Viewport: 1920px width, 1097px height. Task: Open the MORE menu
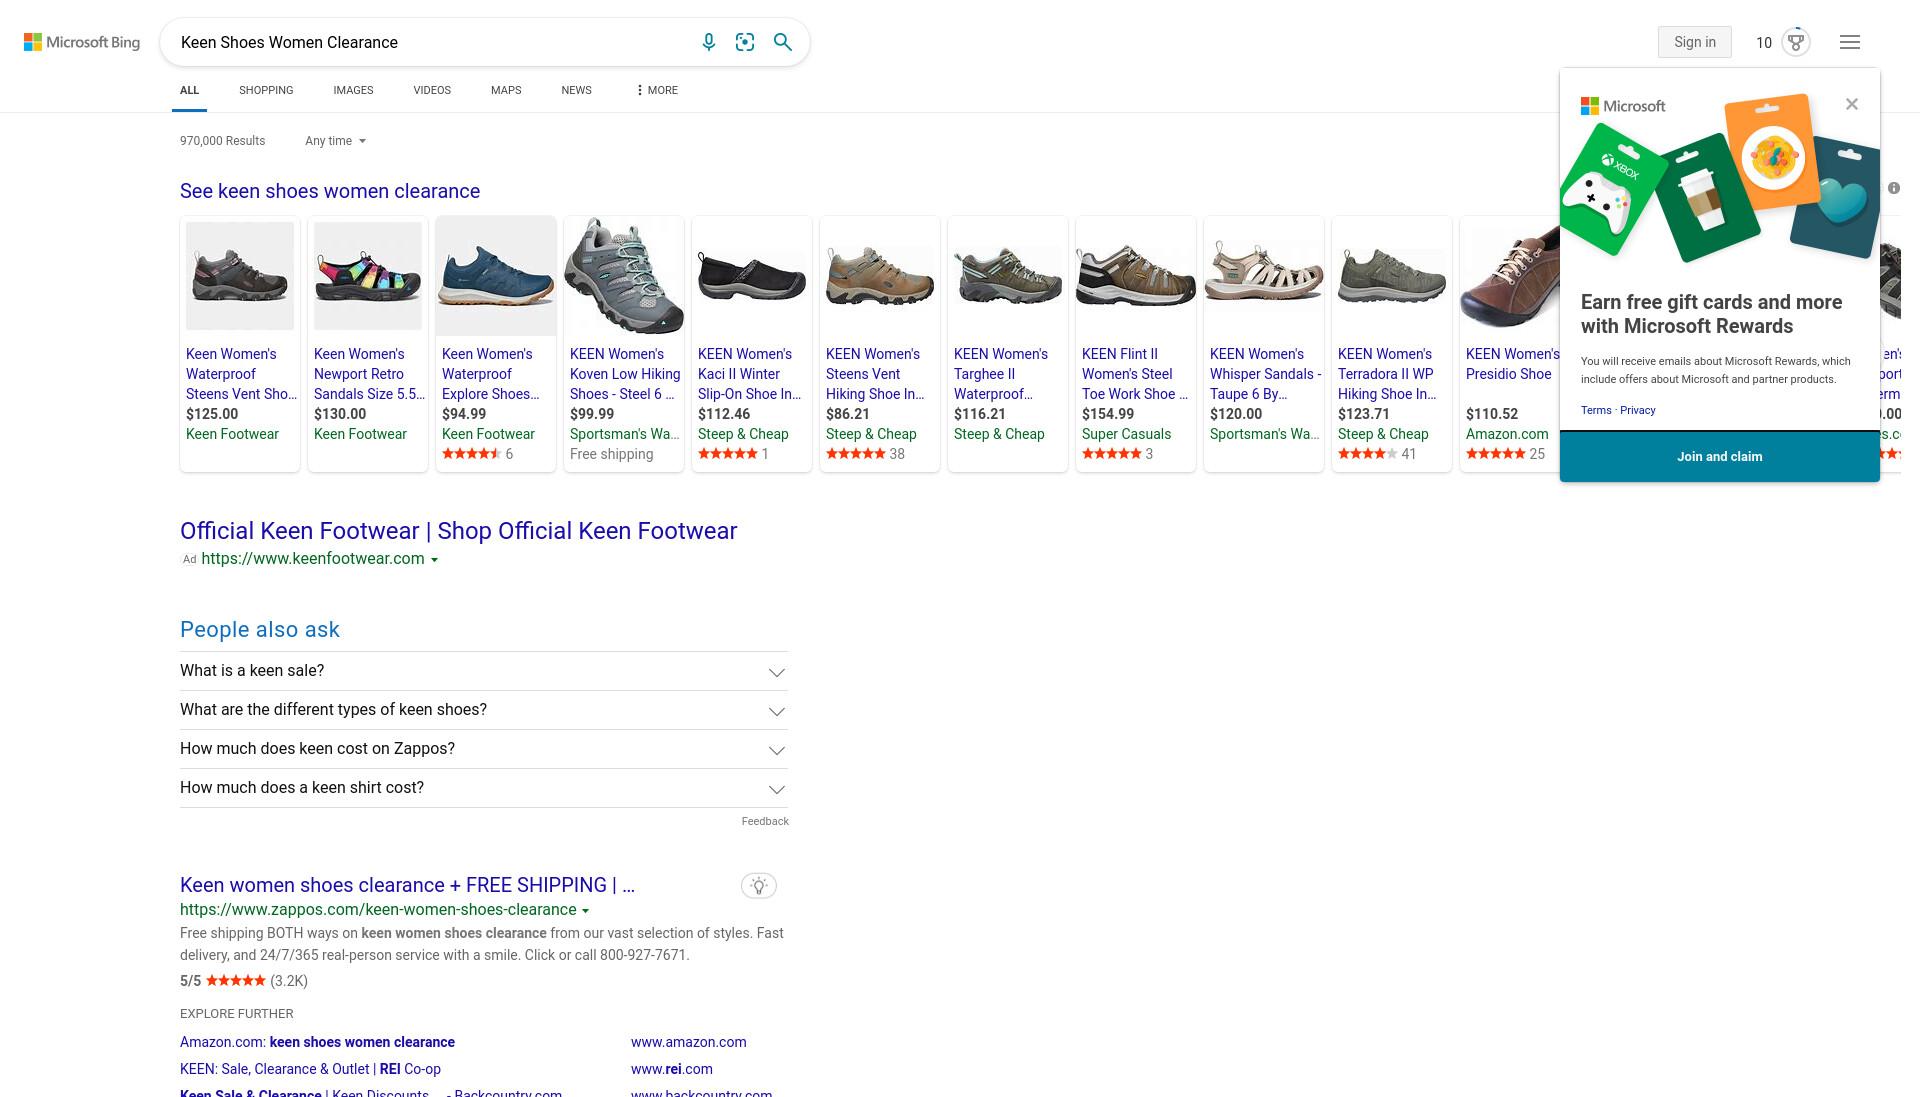(656, 90)
